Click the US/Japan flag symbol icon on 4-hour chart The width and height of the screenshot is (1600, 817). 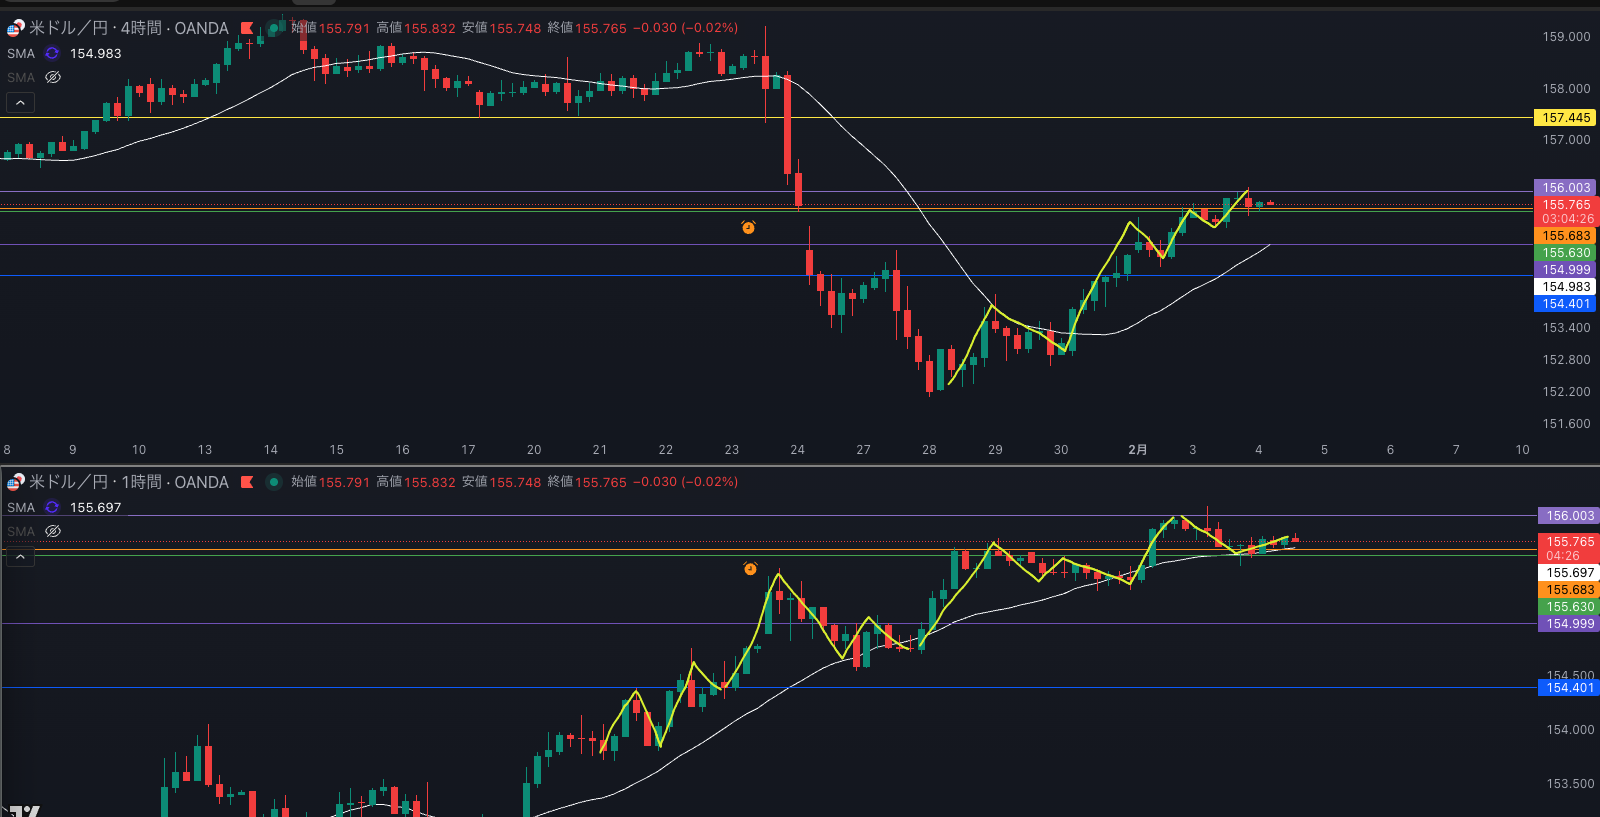point(15,28)
